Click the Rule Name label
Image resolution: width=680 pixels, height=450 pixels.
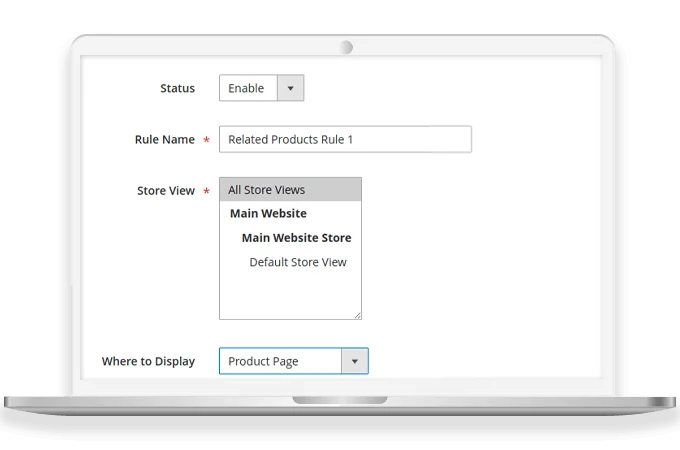(x=164, y=139)
